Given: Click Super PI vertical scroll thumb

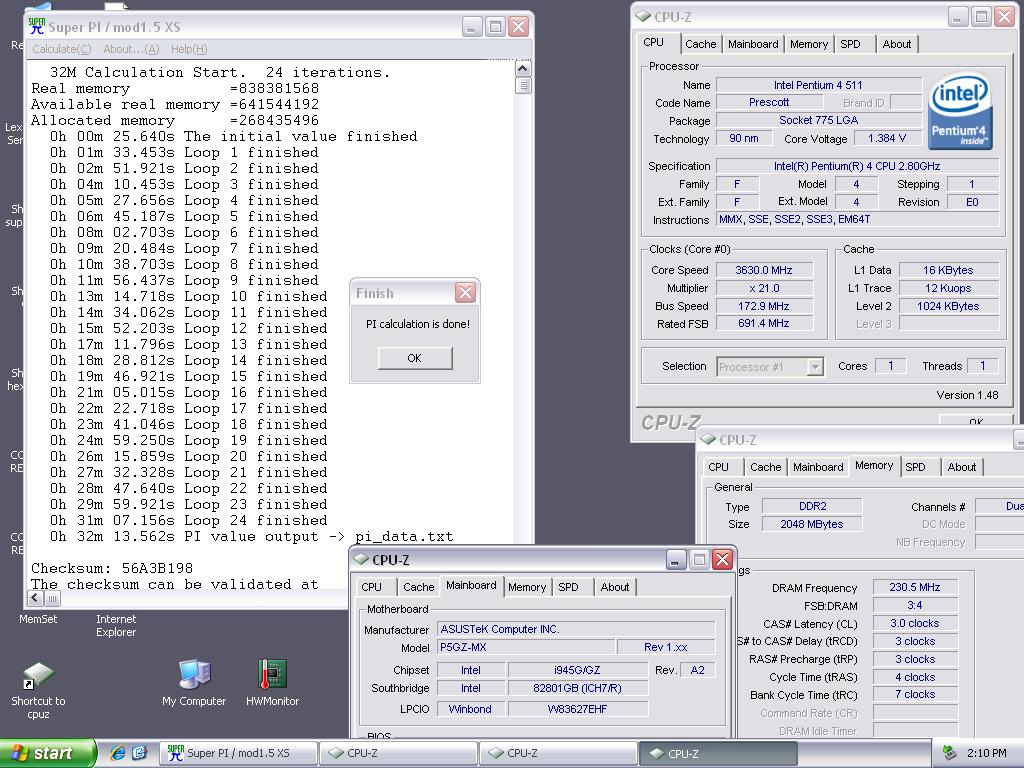Looking at the screenshot, I should pos(523,86).
